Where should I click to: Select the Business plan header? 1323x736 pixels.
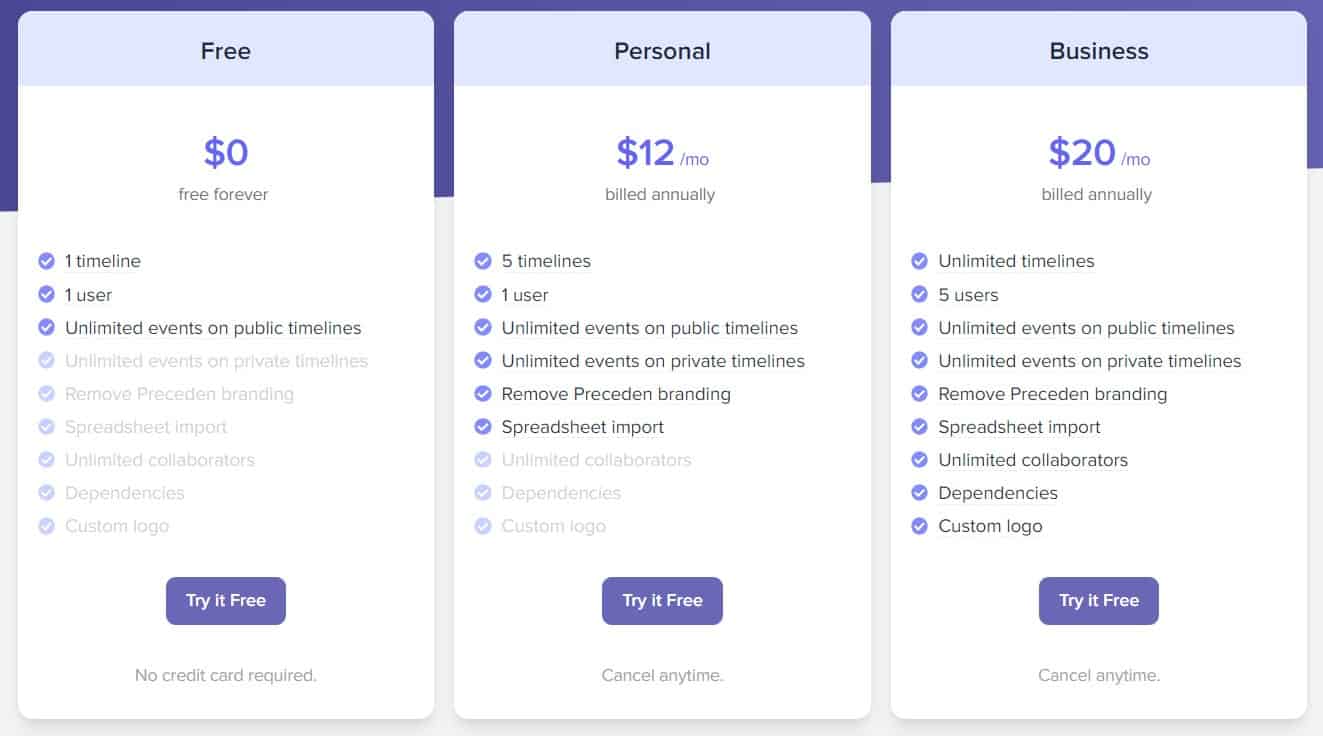pyautogui.click(x=1098, y=51)
